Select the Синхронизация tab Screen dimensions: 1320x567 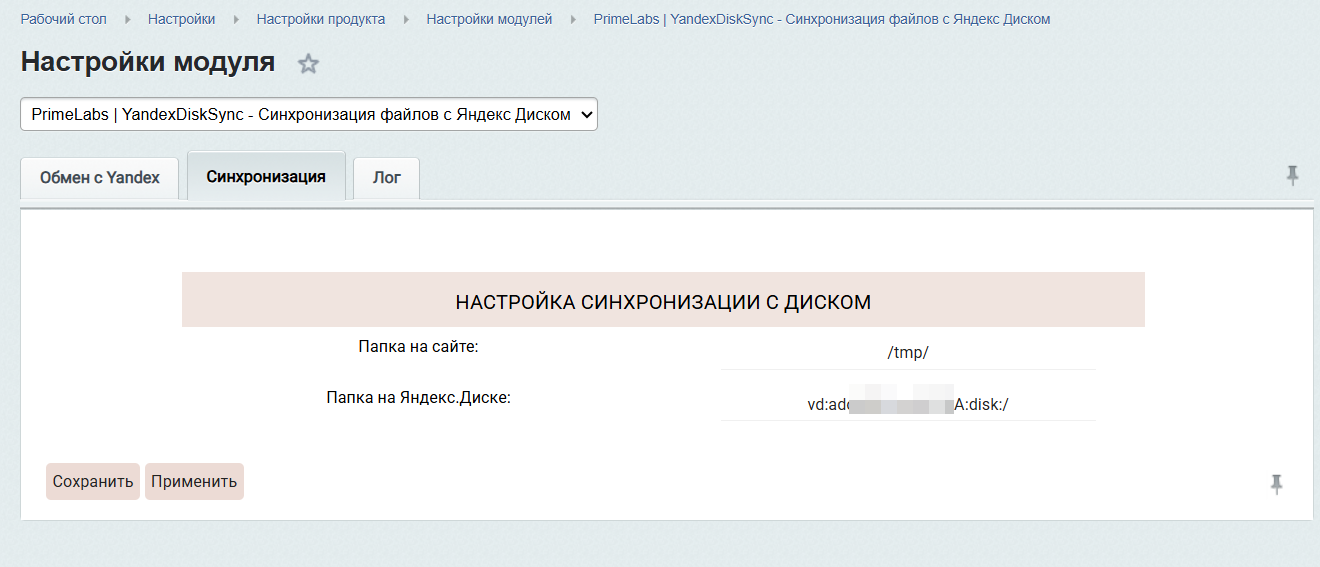point(266,177)
